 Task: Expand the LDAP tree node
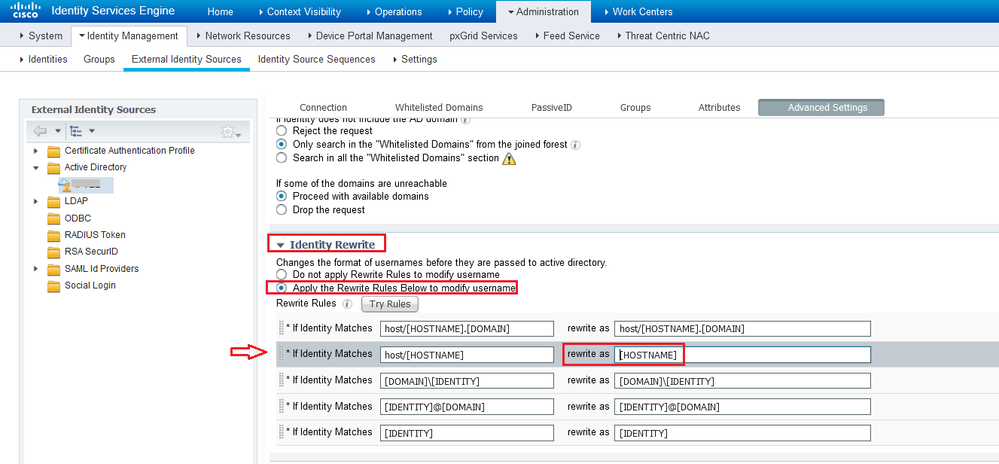(x=36, y=202)
